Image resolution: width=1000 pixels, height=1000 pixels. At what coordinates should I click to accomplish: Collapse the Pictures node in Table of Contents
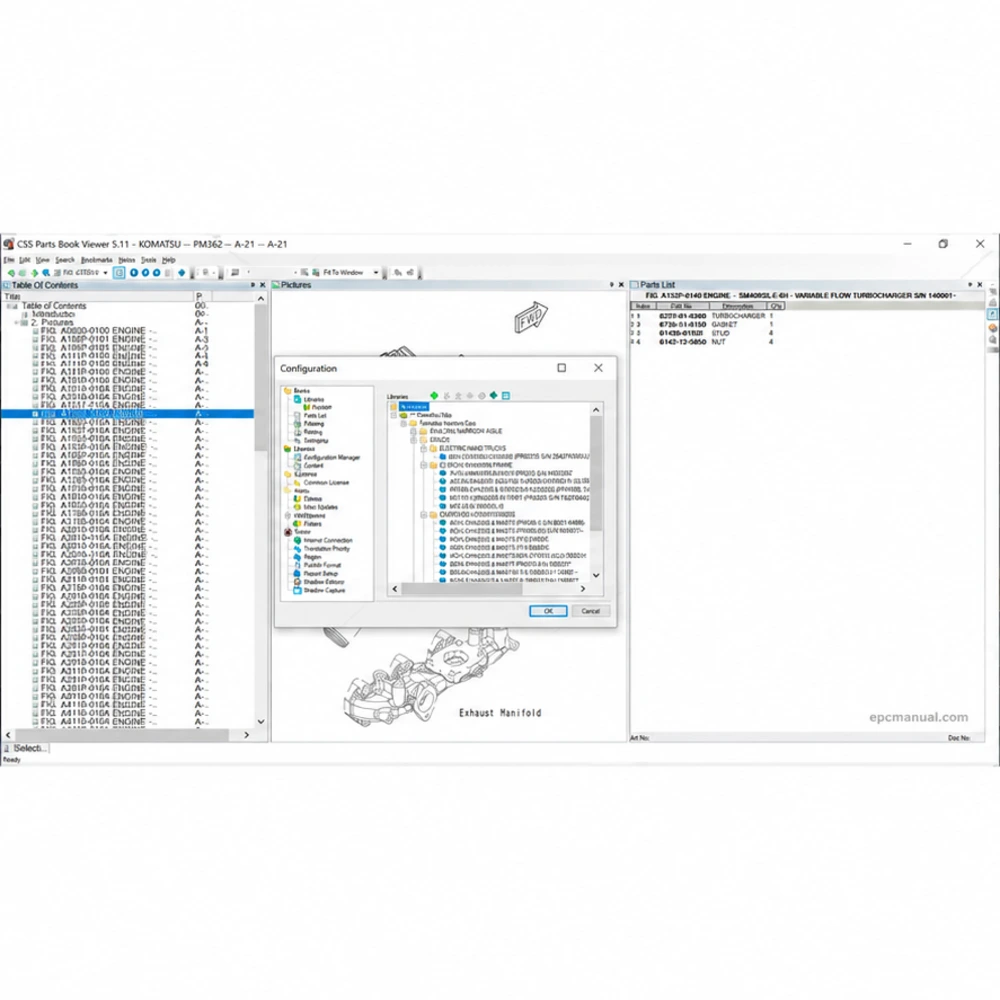[17, 323]
